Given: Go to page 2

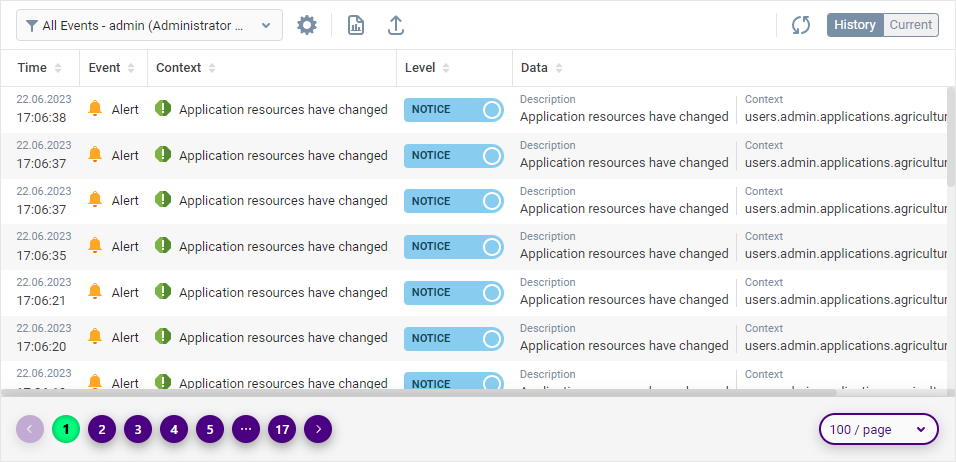Looking at the screenshot, I should click(102, 429).
